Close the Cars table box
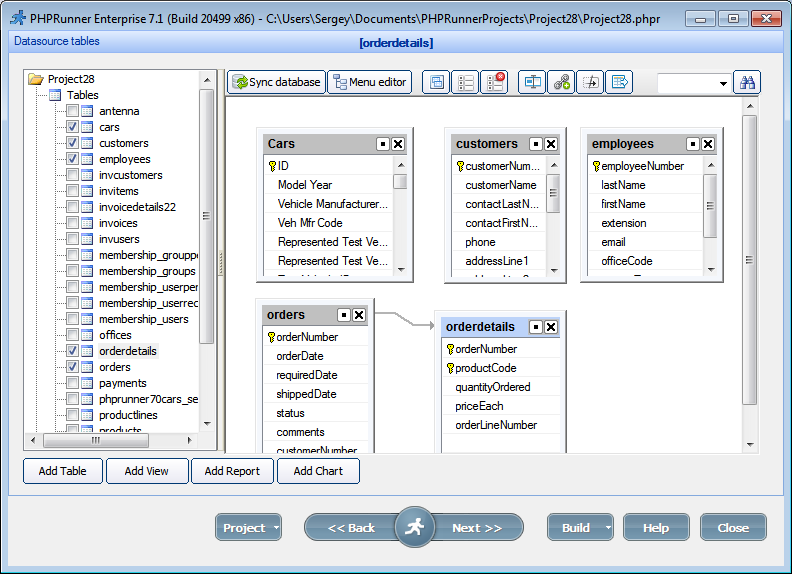The height and width of the screenshot is (574, 792). (398, 144)
